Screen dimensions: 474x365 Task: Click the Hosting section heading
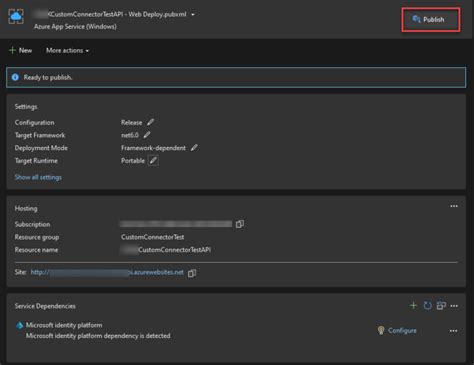click(26, 208)
